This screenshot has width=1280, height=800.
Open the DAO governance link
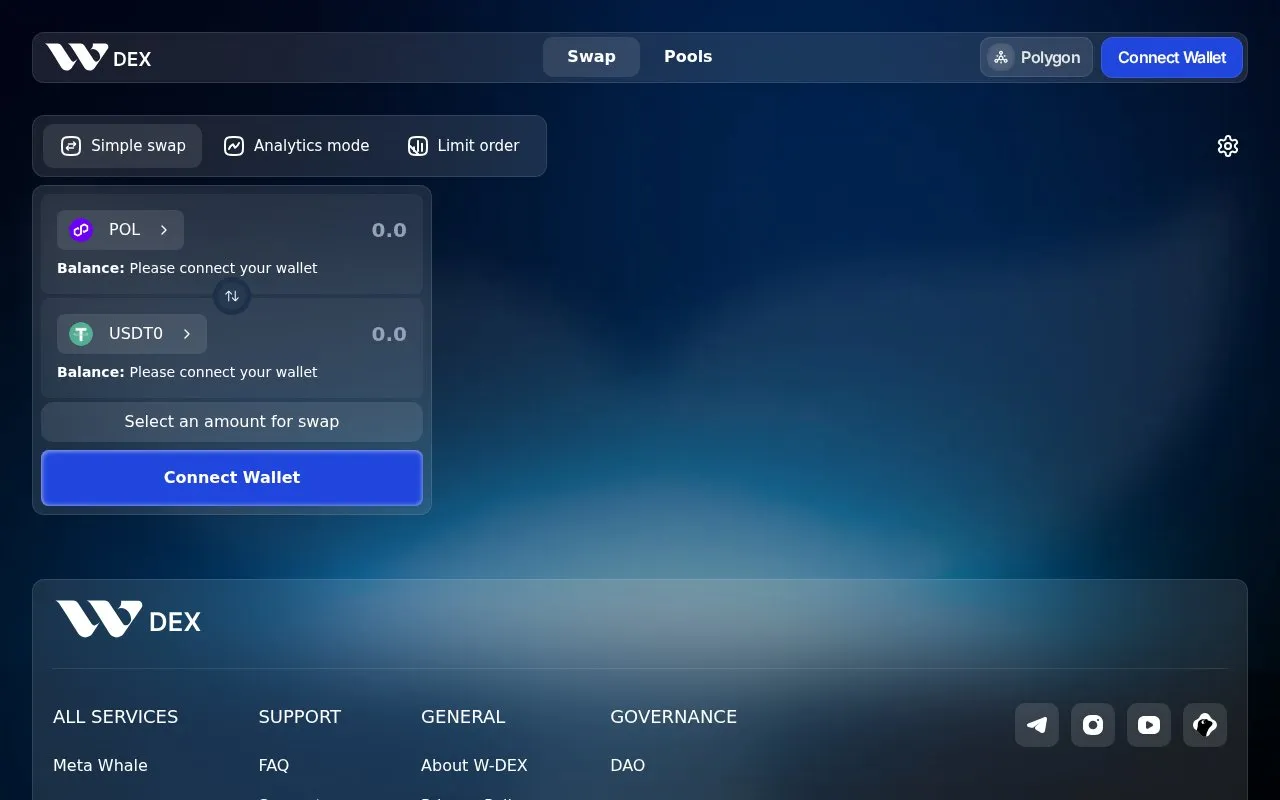coord(628,765)
